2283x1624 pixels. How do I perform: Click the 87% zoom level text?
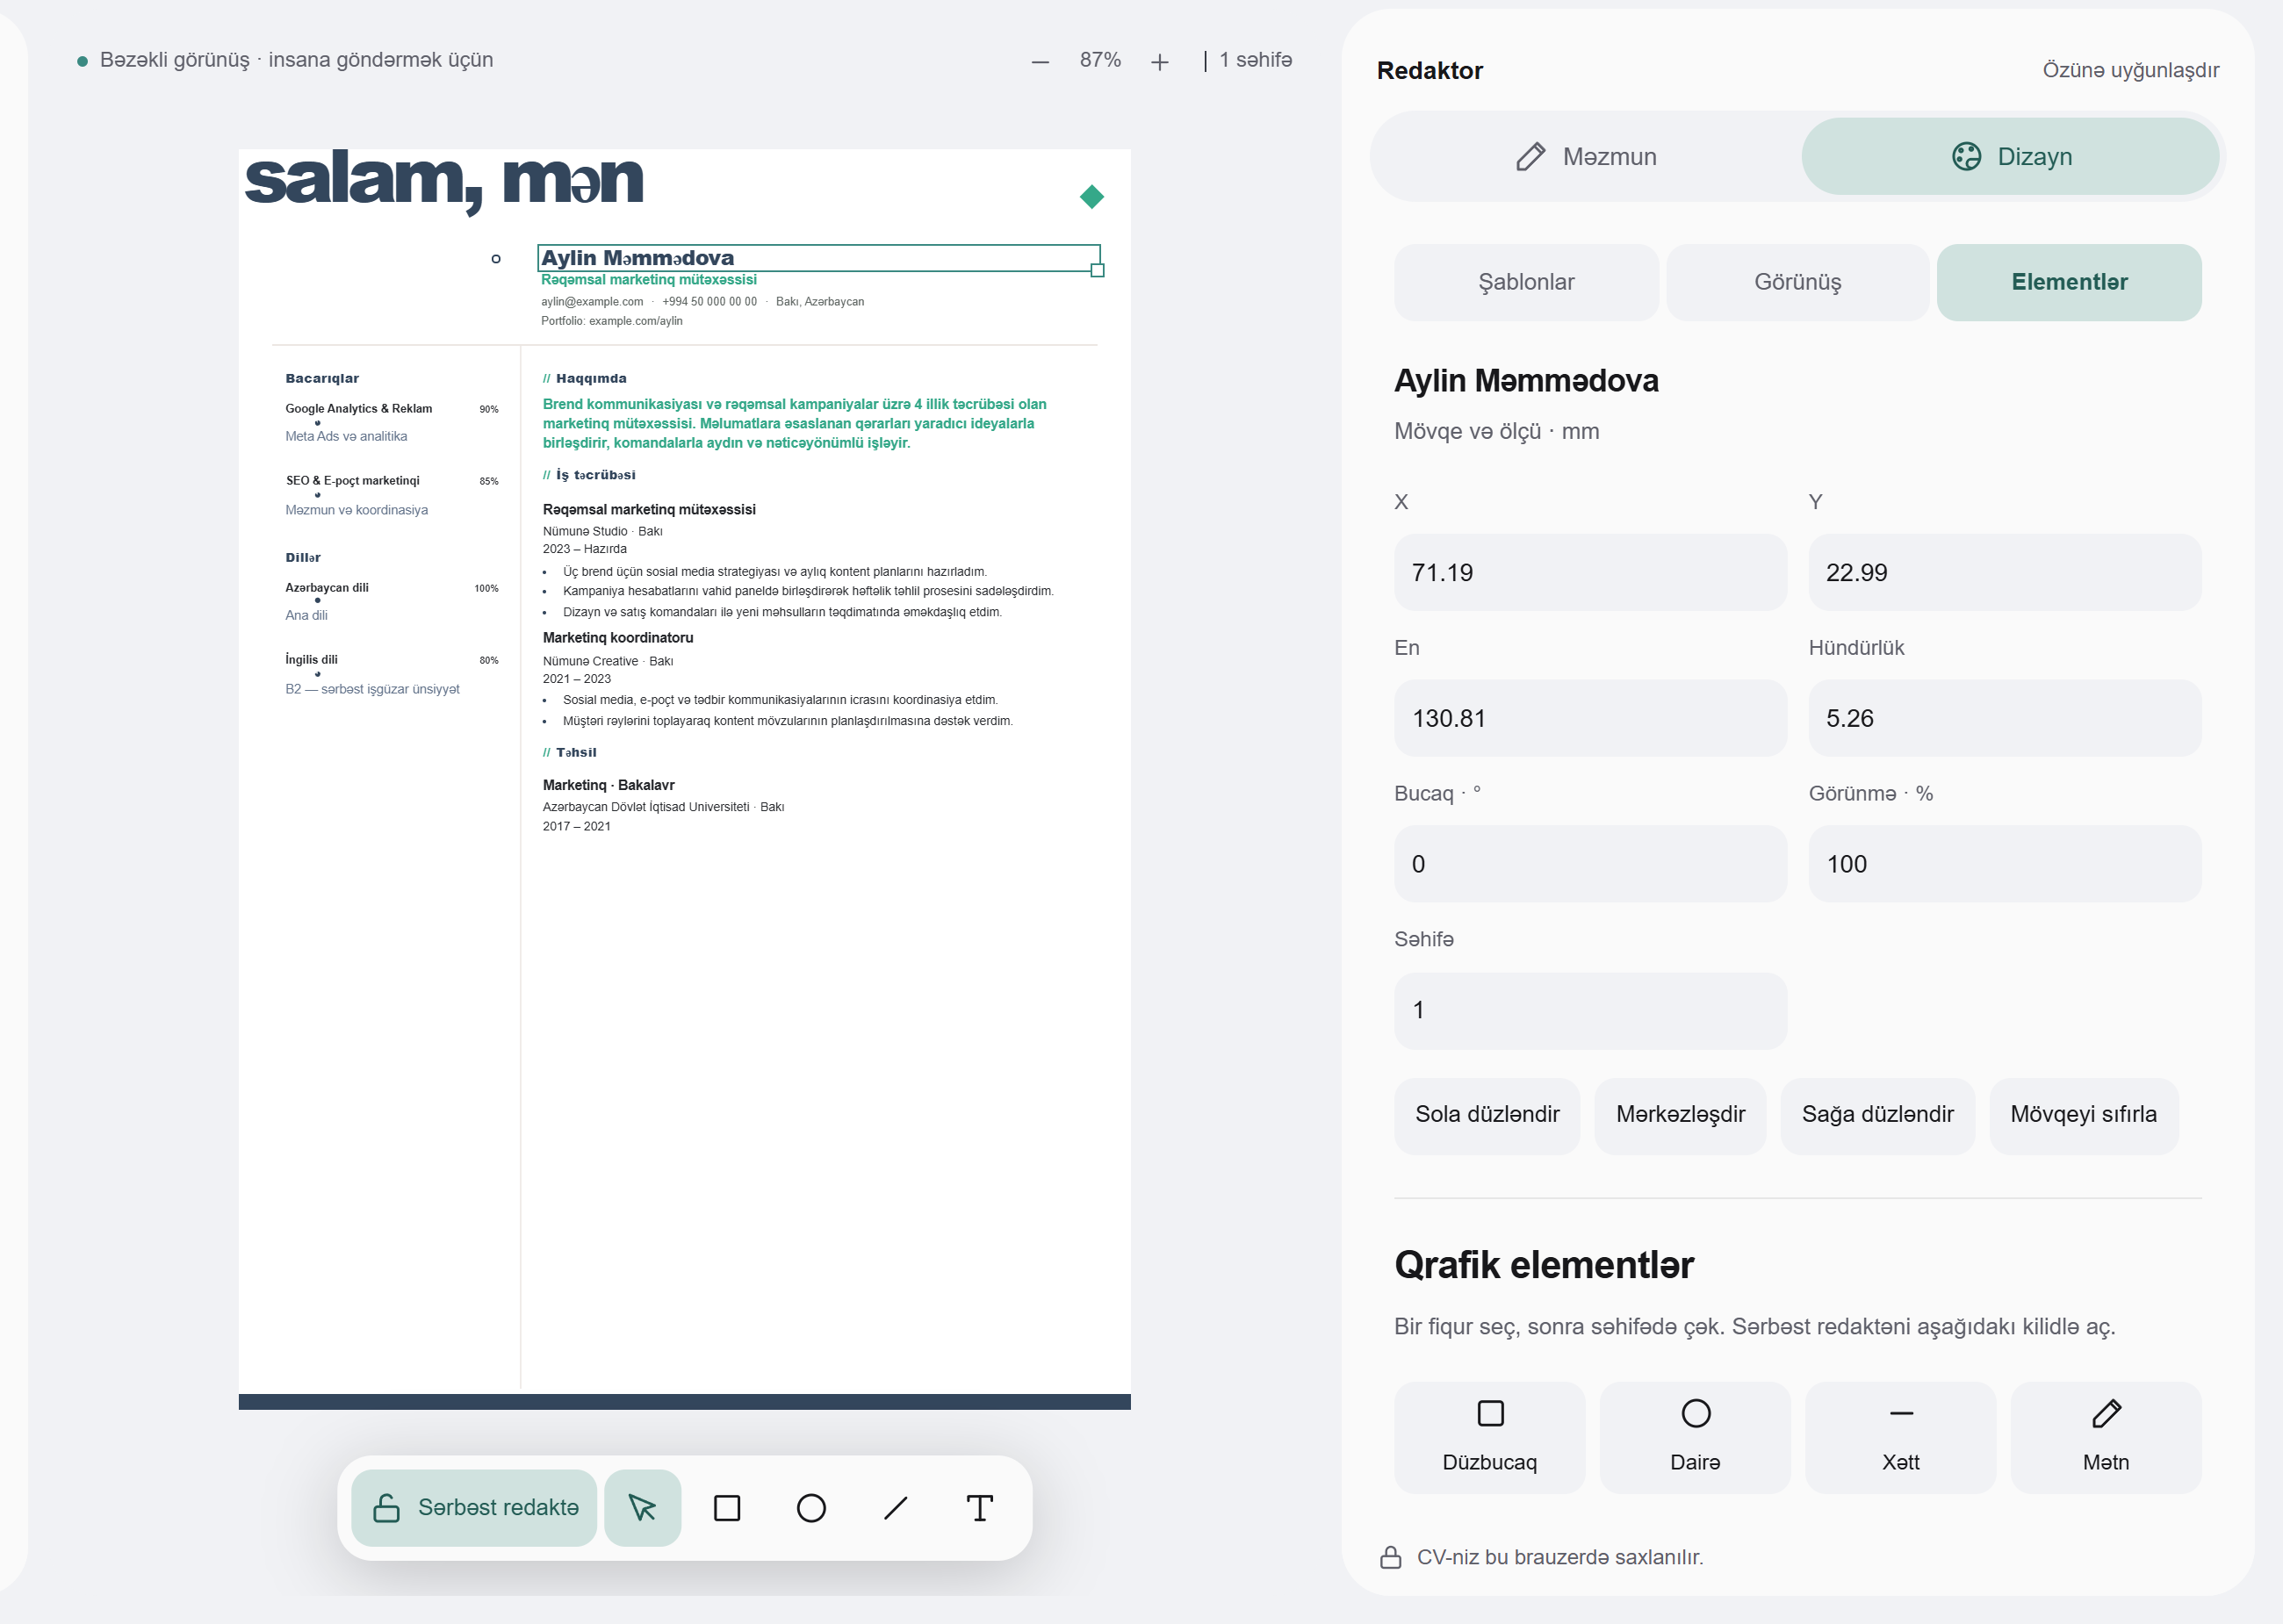pos(1100,60)
